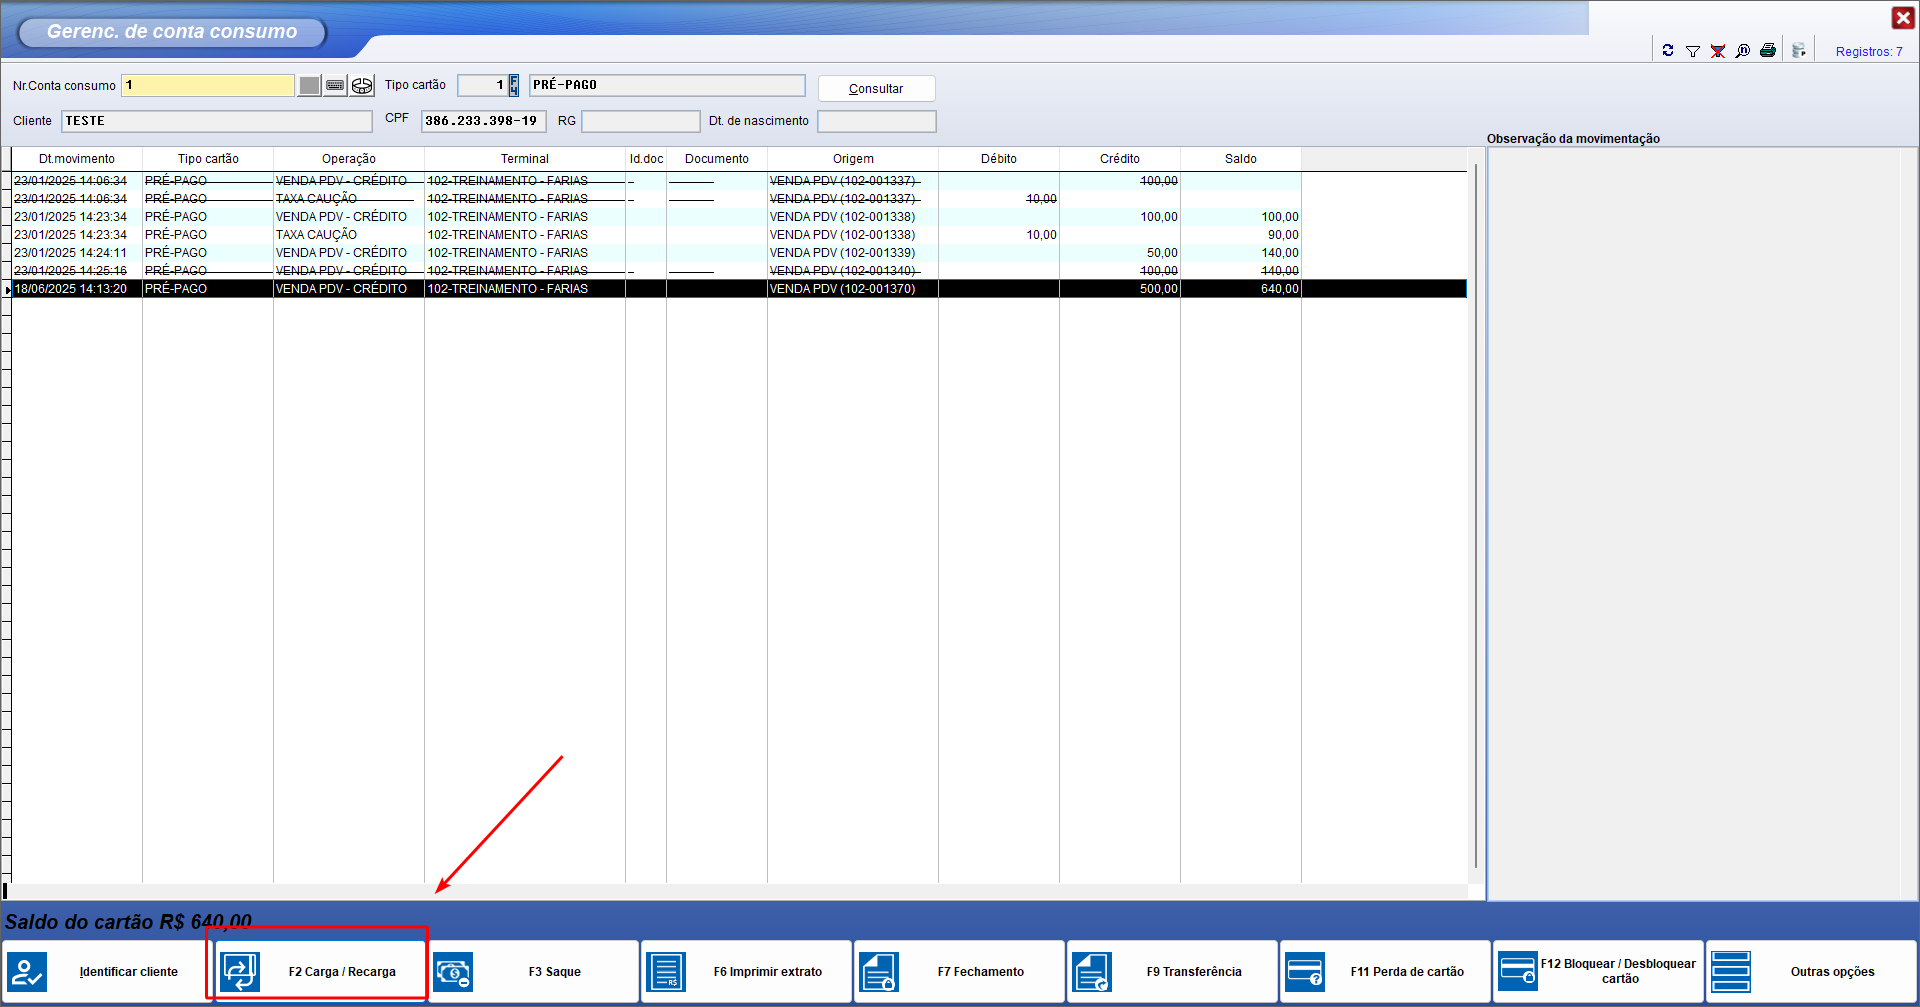Click Identificar cliente button
This screenshot has width=1920, height=1007.
107,971
